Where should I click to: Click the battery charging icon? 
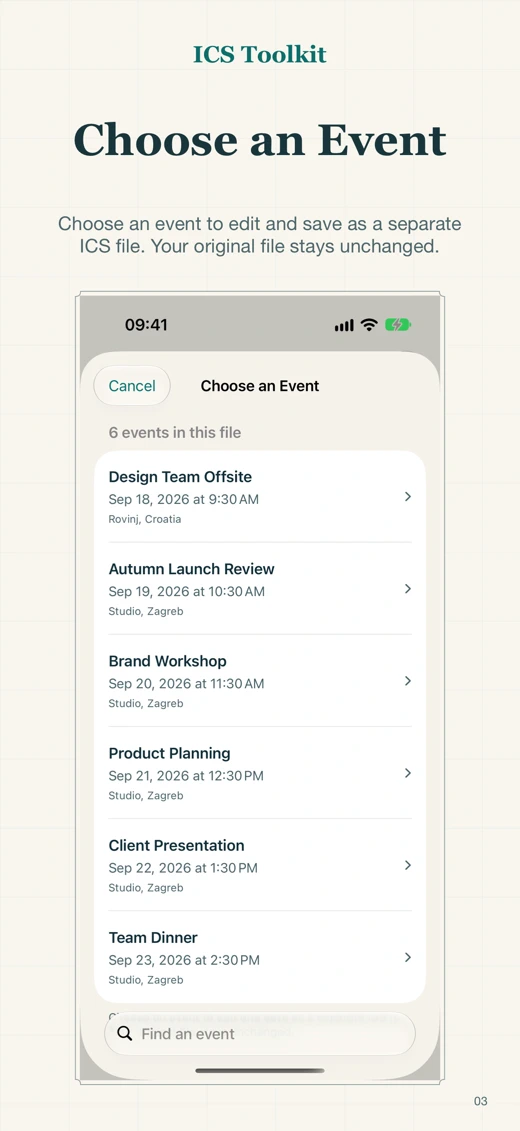398,325
